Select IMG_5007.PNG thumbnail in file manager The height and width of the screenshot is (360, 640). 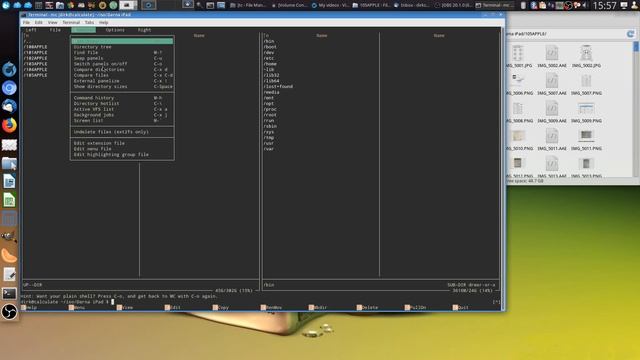click(x=586, y=81)
